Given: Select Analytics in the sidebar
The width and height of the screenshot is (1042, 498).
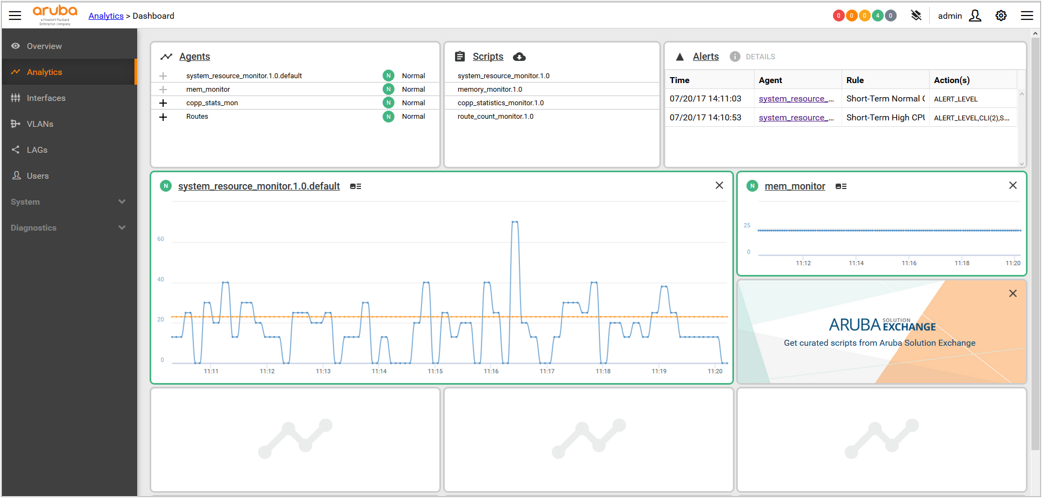Looking at the screenshot, I should (68, 72).
